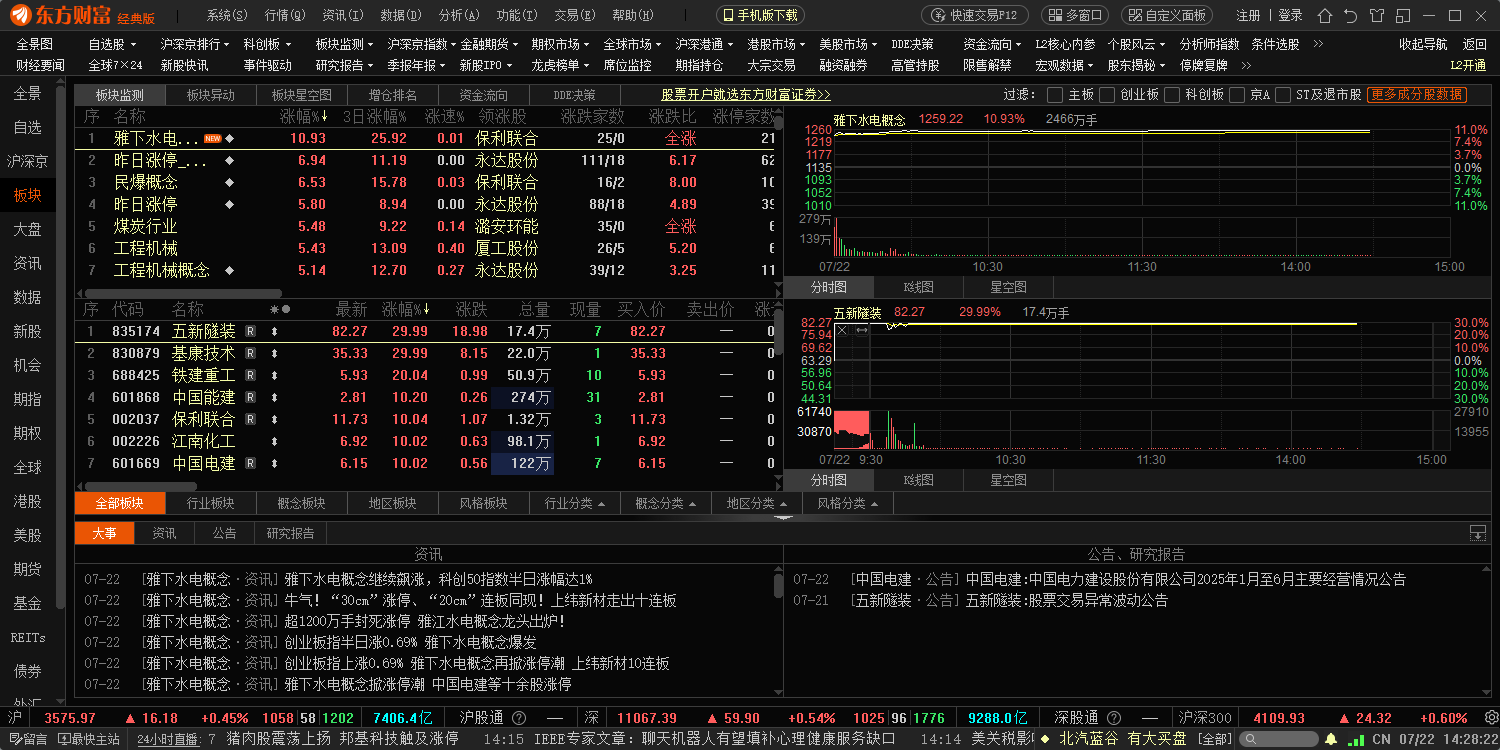This screenshot has width=1500, height=750.
Task: Expand the 概念分类 bottom dropdown tab
Action: [666, 503]
